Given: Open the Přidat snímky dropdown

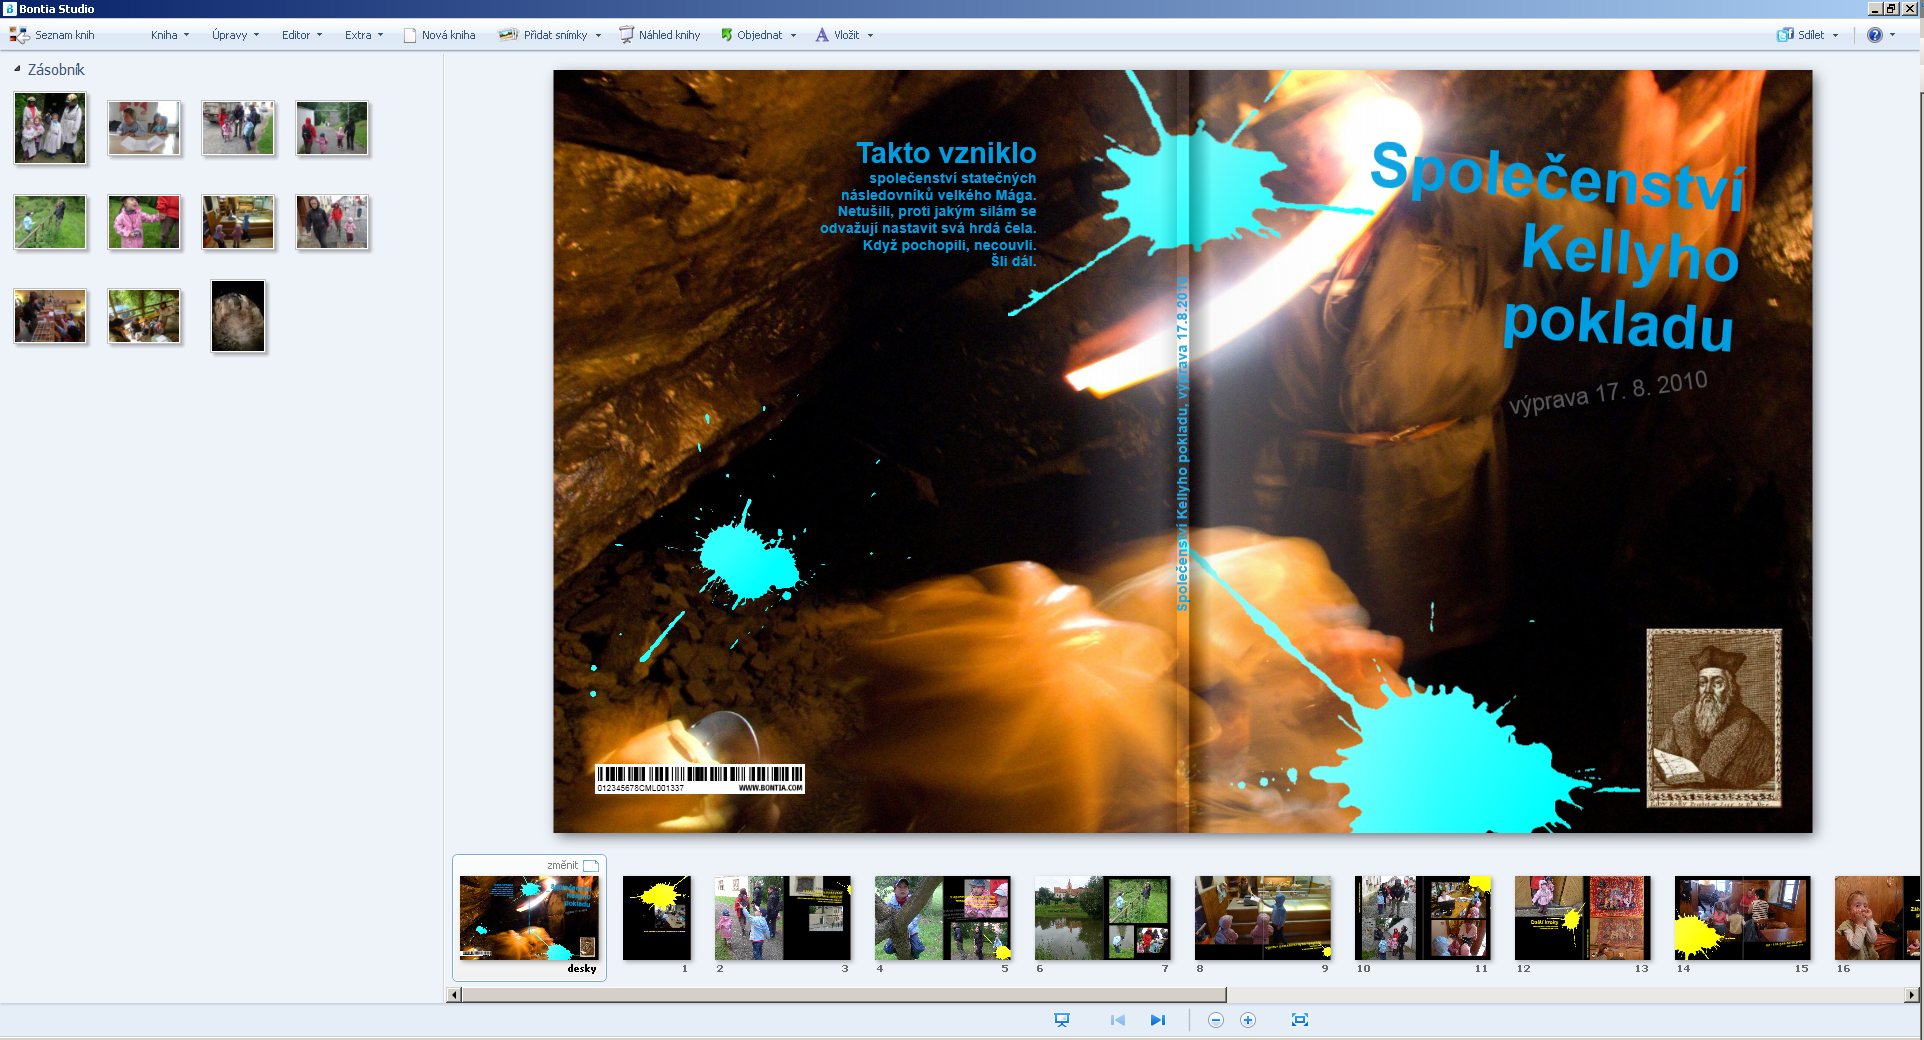Looking at the screenshot, I should [x=550, y=35].
